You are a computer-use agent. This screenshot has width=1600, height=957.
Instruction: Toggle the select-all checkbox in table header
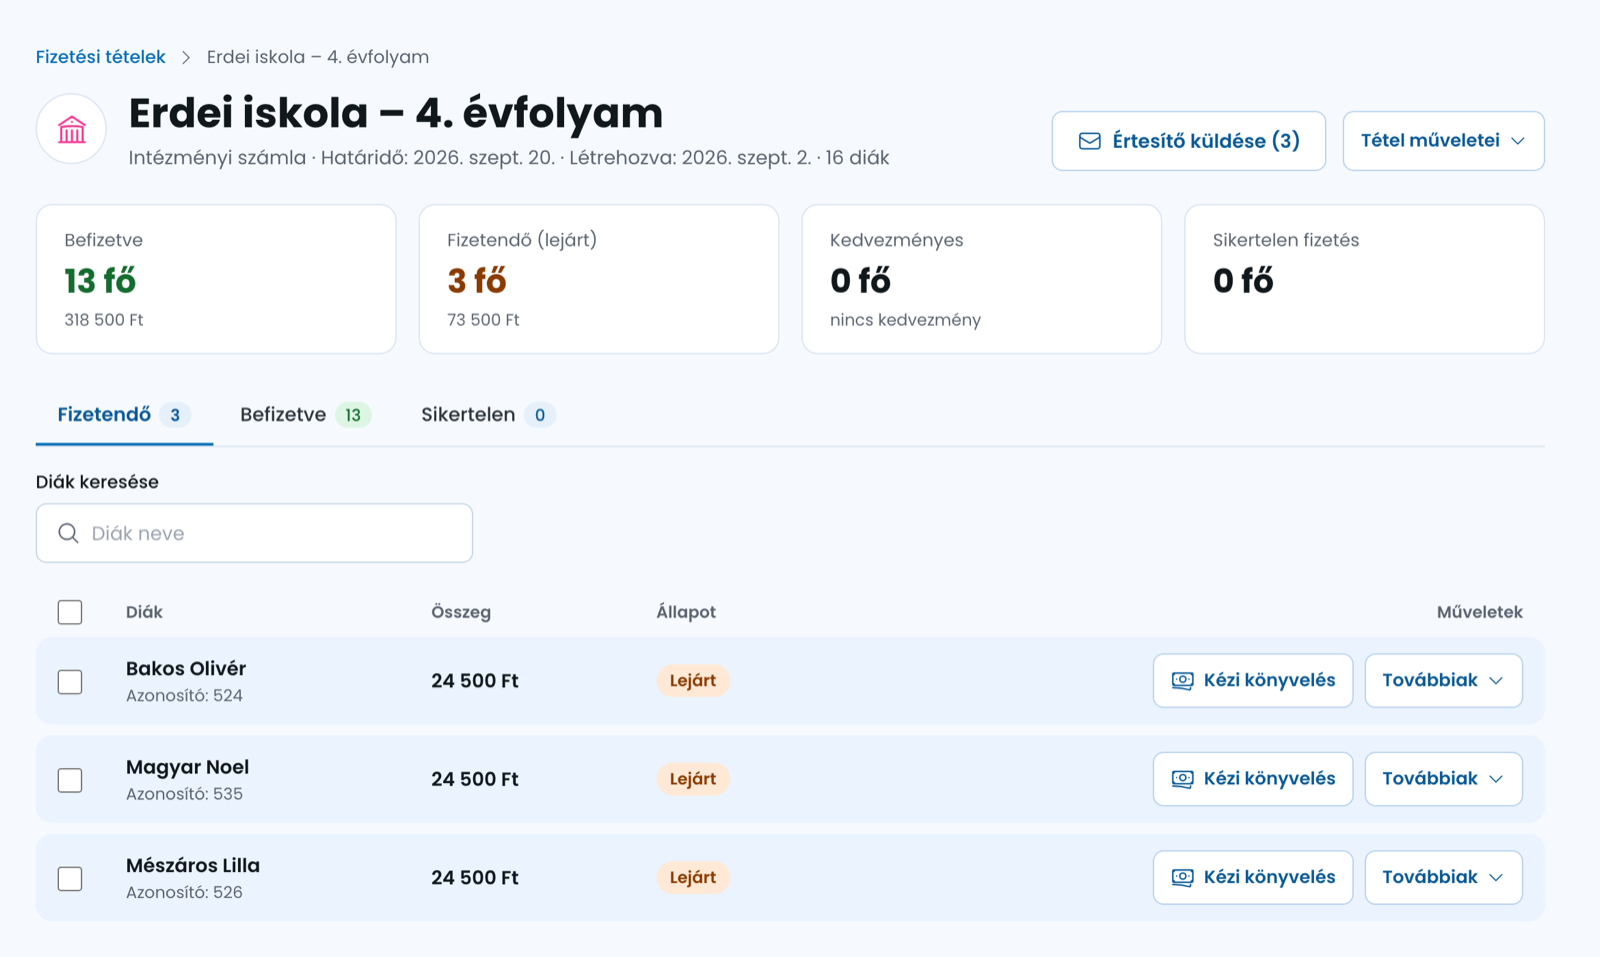tap(70, 612)
